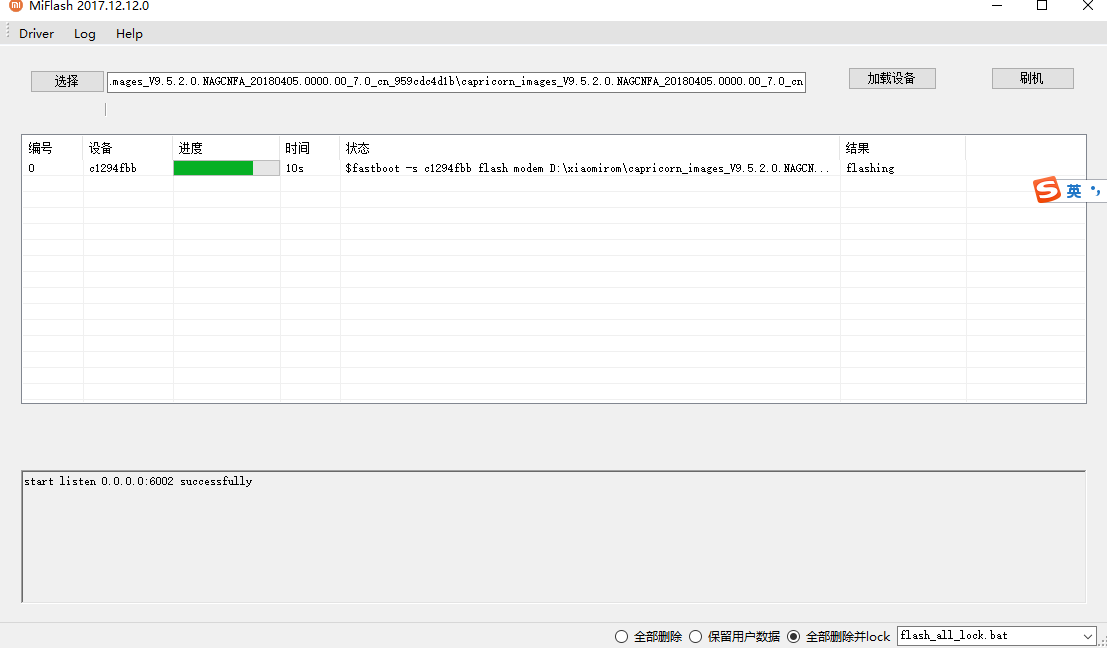This screenshot has height=648, width=1107.
Task: Click the MiFlash orange logo icon
Action: (x=16, y=6)
